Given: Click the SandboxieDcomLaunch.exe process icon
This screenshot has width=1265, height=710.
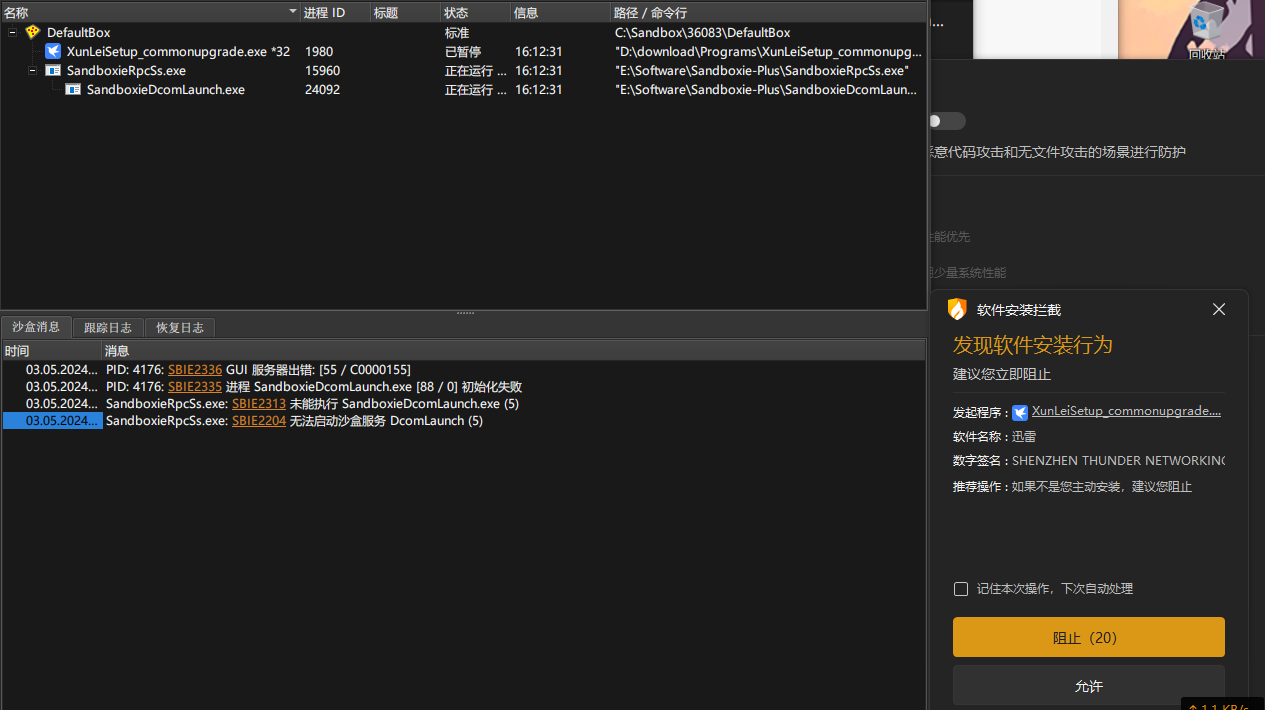Looking at the screenshot, I should 73,90.
